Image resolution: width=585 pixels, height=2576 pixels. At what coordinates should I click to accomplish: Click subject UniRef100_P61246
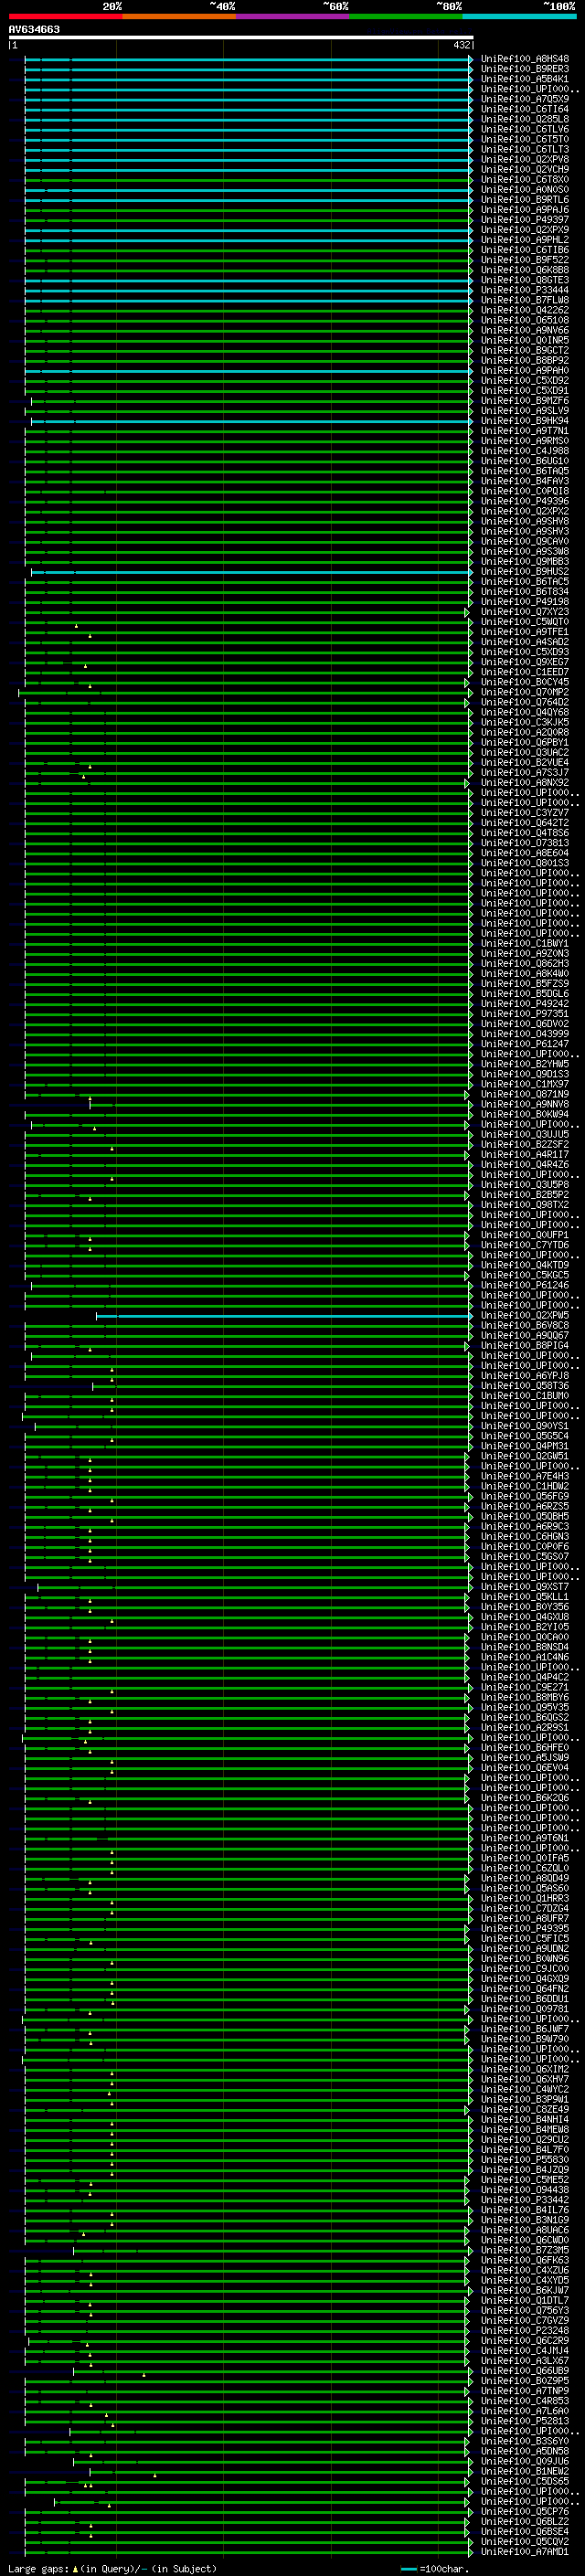click(525, 1286)
